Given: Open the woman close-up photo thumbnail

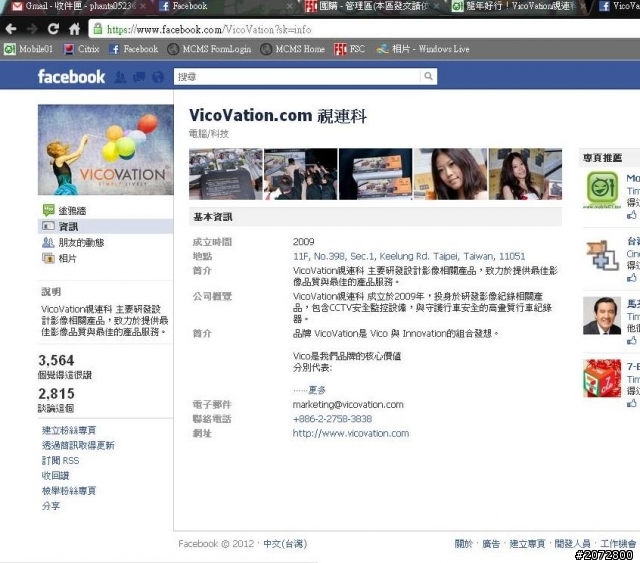Looking at the screenshot, I should [451, 174].
